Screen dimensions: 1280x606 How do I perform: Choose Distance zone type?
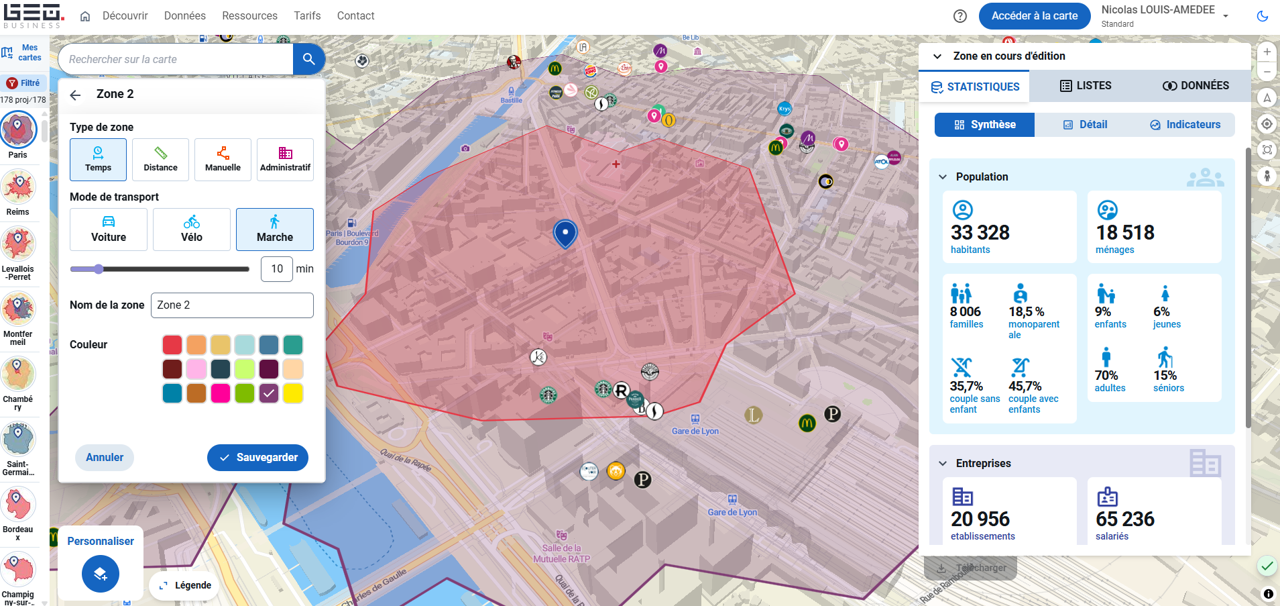point(160,159)
